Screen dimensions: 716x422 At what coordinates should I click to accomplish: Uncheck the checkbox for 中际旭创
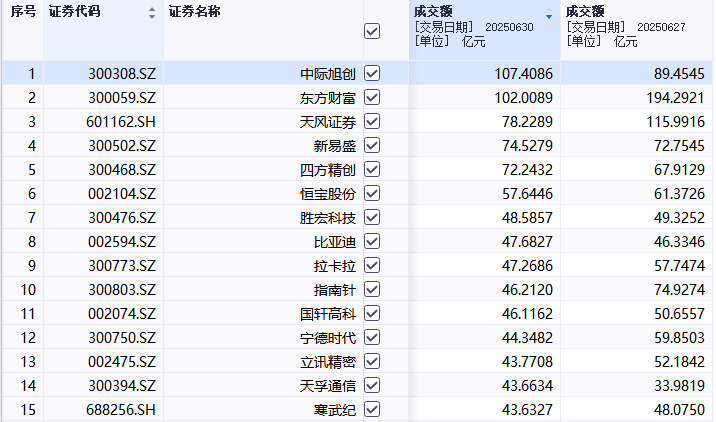(x=372, y=74)
